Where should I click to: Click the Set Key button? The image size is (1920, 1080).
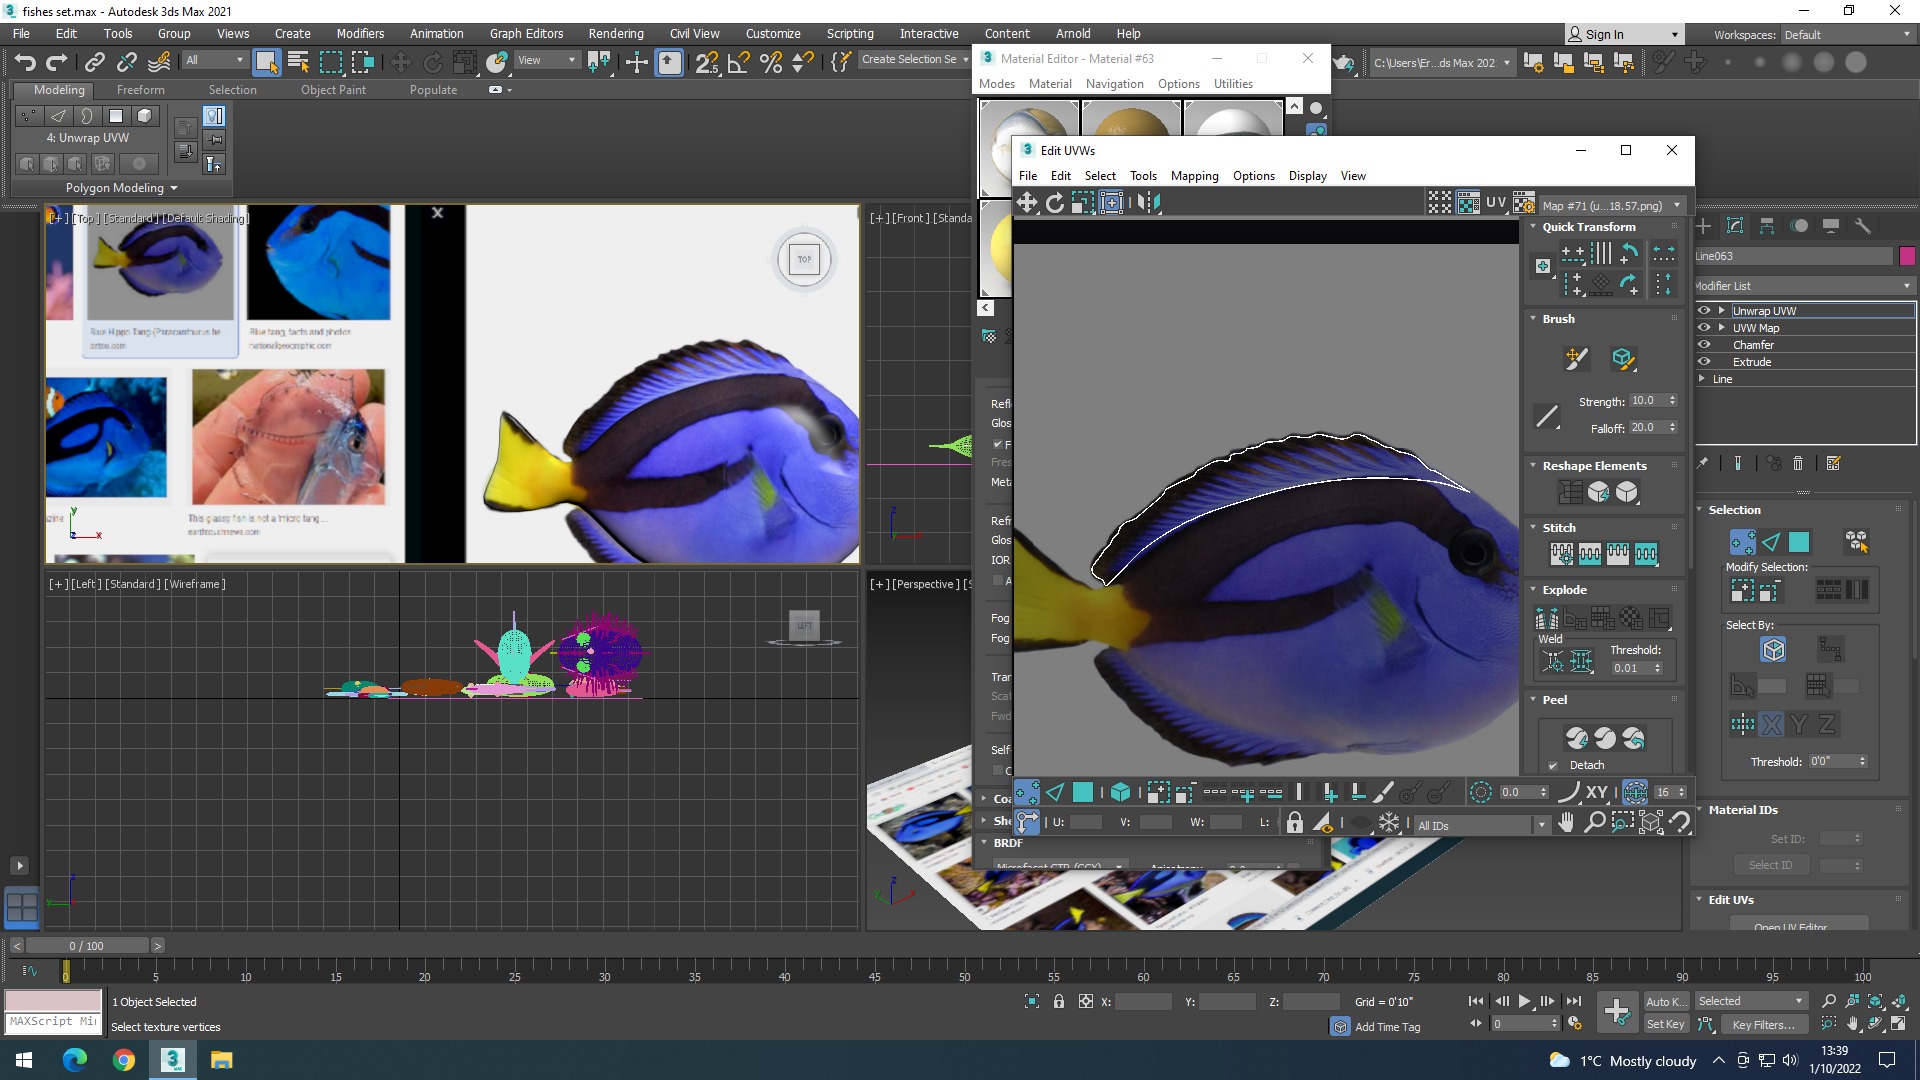click(x=1666, y=1025)
